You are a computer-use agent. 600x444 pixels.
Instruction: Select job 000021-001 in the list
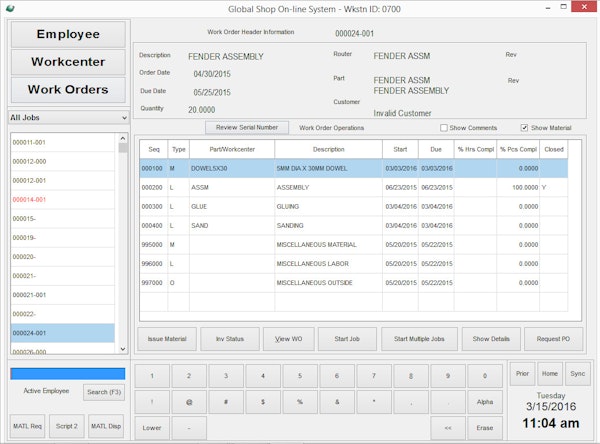[x=63, y=295]
